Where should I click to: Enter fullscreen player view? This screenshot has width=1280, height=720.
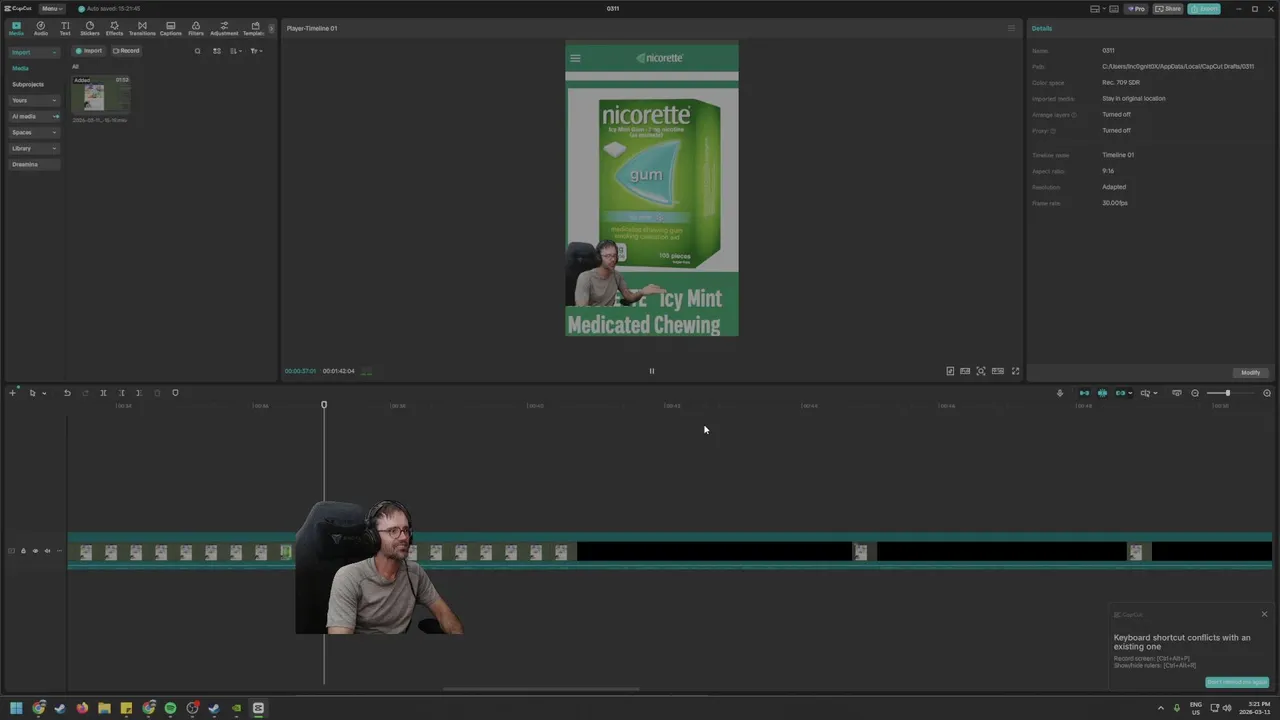click(x=1015, y=371)
